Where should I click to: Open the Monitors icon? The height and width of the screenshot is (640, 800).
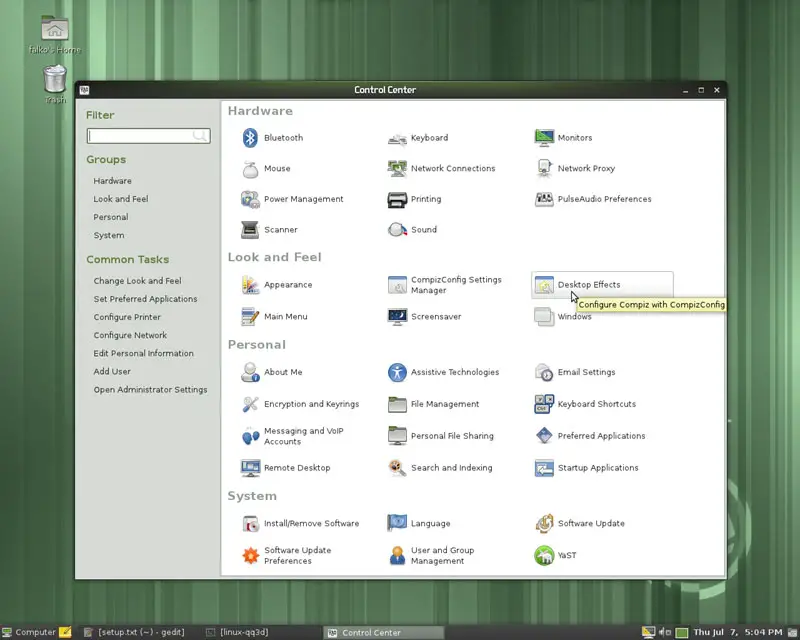click(x=544, y=138)
